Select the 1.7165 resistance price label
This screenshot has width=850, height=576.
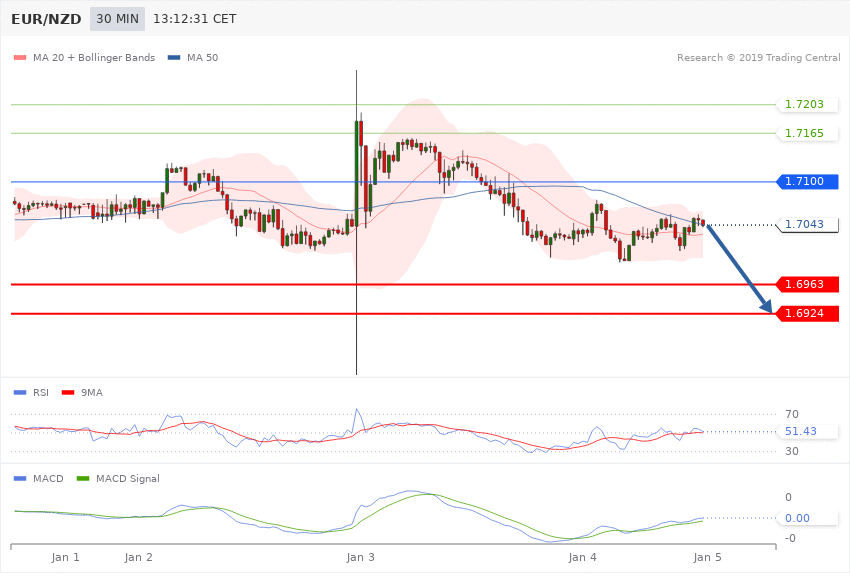pyautogui.click(x=808, y=133)
